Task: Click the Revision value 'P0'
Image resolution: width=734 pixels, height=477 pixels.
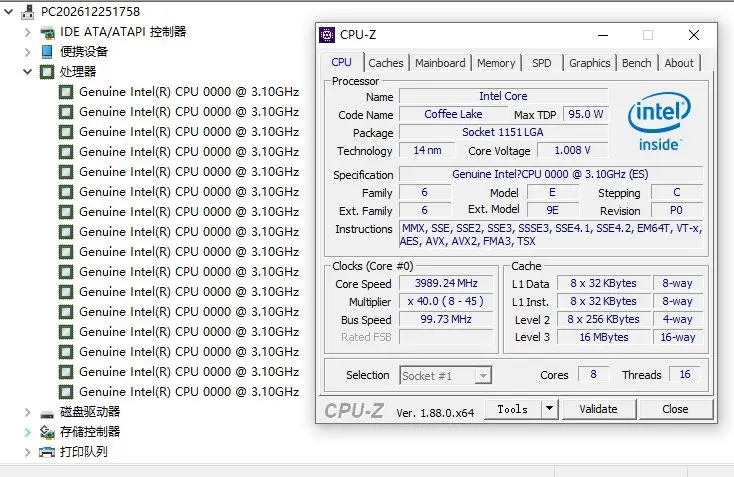Action: pyautogui.click(x=676, y=210)
